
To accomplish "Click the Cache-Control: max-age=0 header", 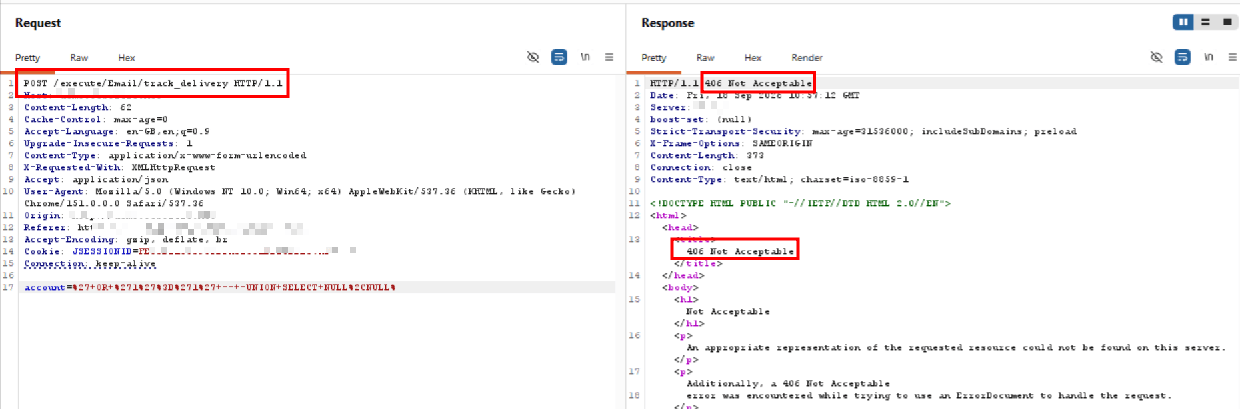I will pos(96,118).
